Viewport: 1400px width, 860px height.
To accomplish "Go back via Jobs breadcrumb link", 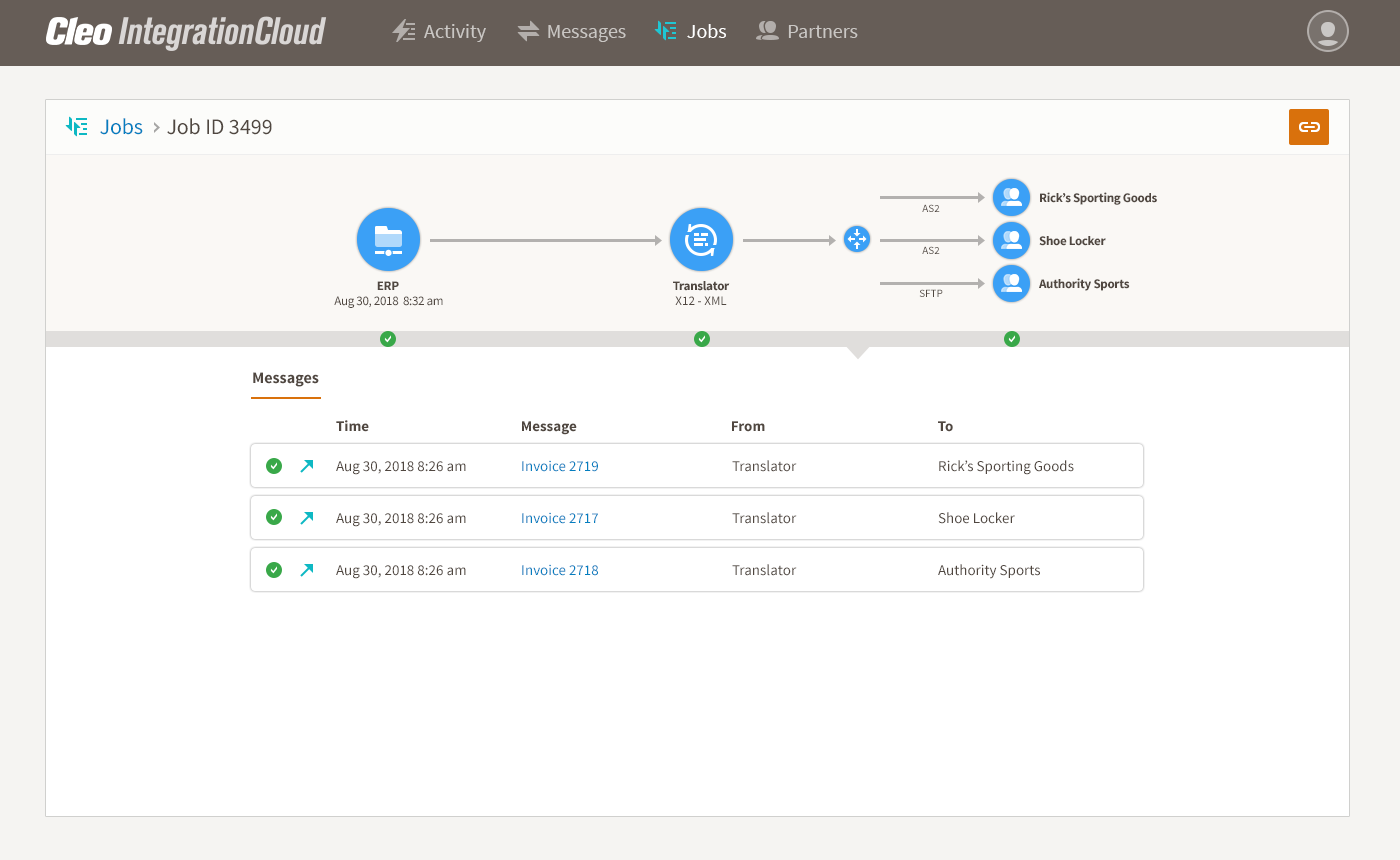I will pyautogui.click(x=122, y=127).
